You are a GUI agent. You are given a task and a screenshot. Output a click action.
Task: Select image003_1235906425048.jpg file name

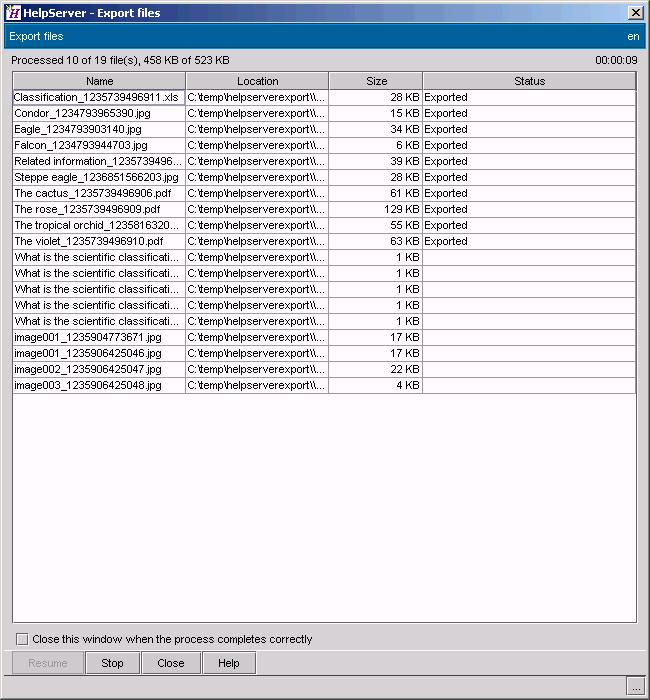coord(88,386)
